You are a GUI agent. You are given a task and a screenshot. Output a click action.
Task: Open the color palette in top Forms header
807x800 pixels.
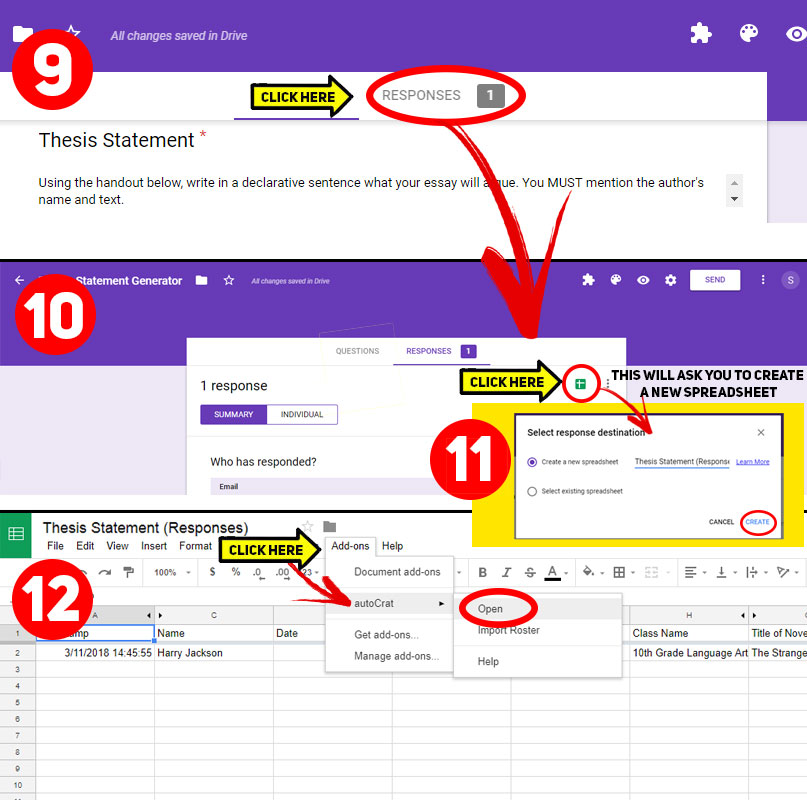[748, 33]
